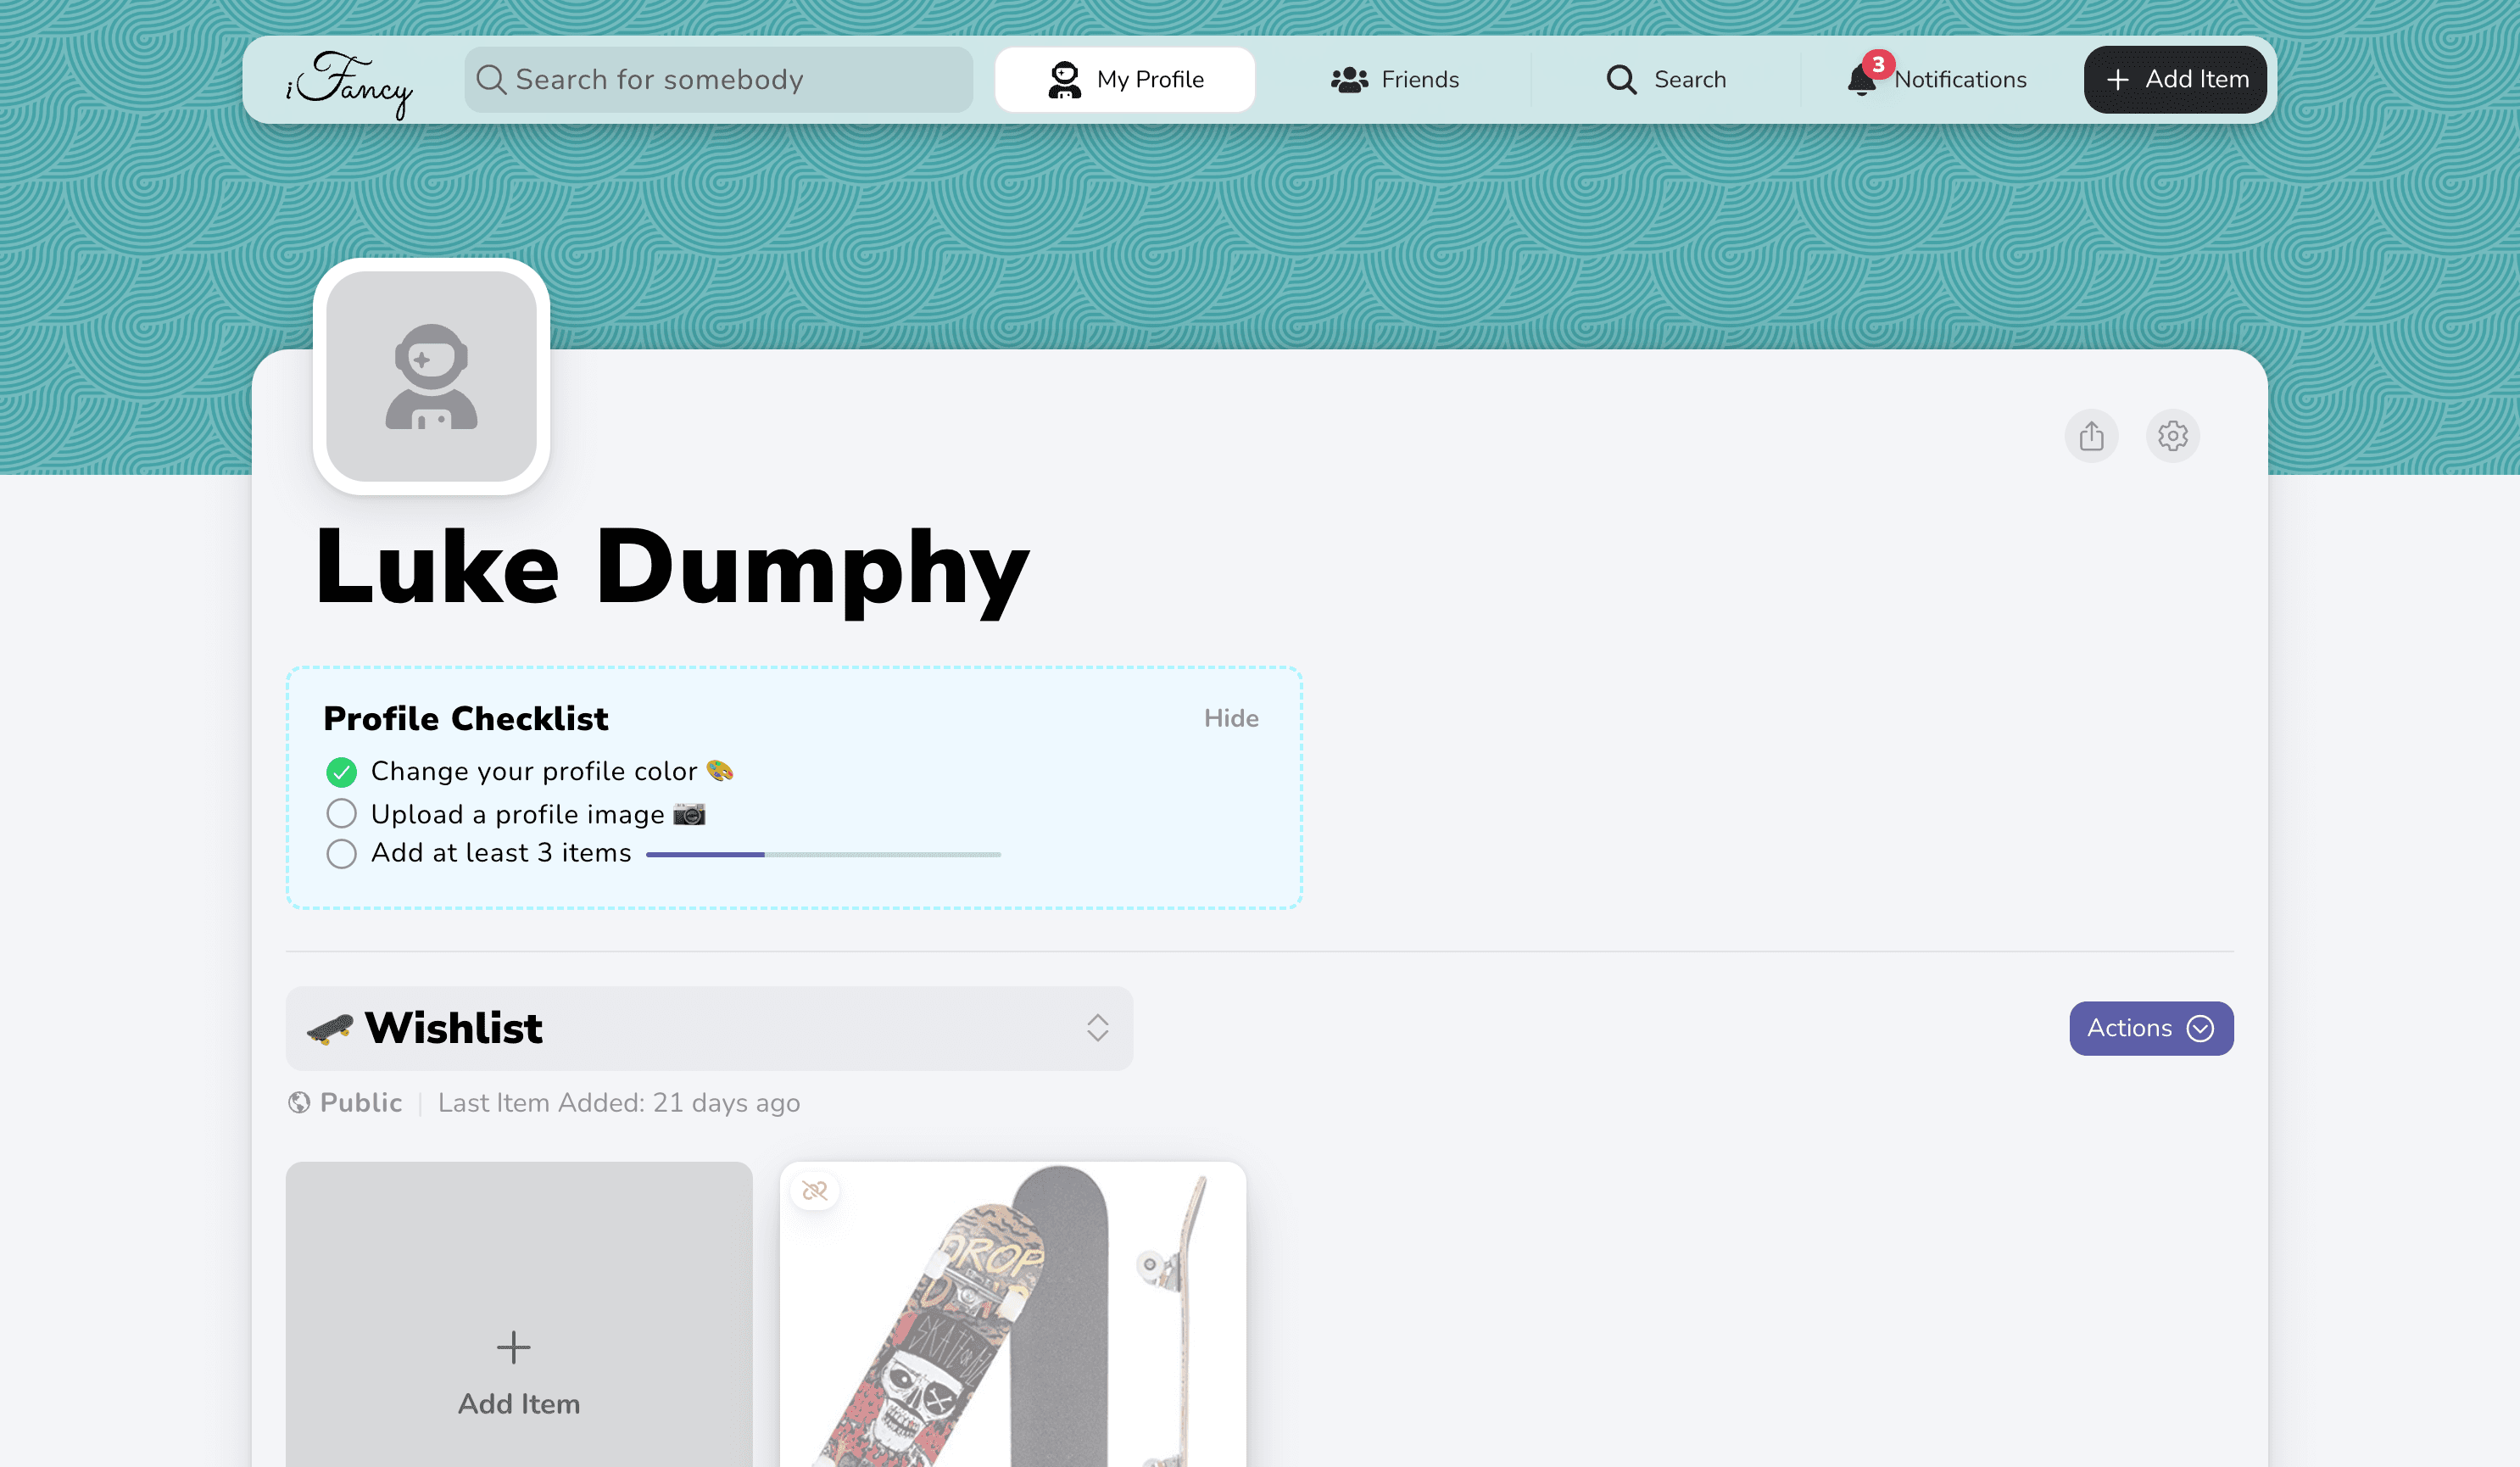Image resolution: width=2520 pixels, height=1467 pixels.
Task: Click the 'Upload a profile image' text
Action: 517,814
